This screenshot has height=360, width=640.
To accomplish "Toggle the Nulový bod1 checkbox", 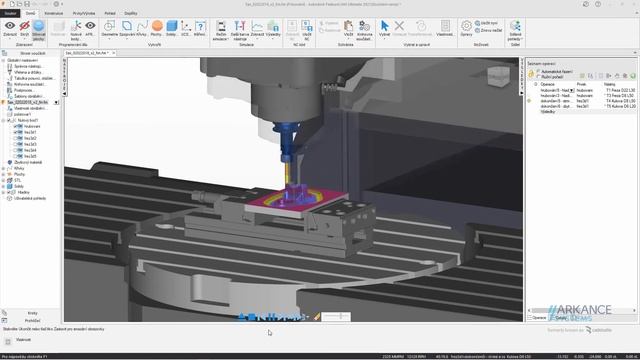I will coord(9,120).
